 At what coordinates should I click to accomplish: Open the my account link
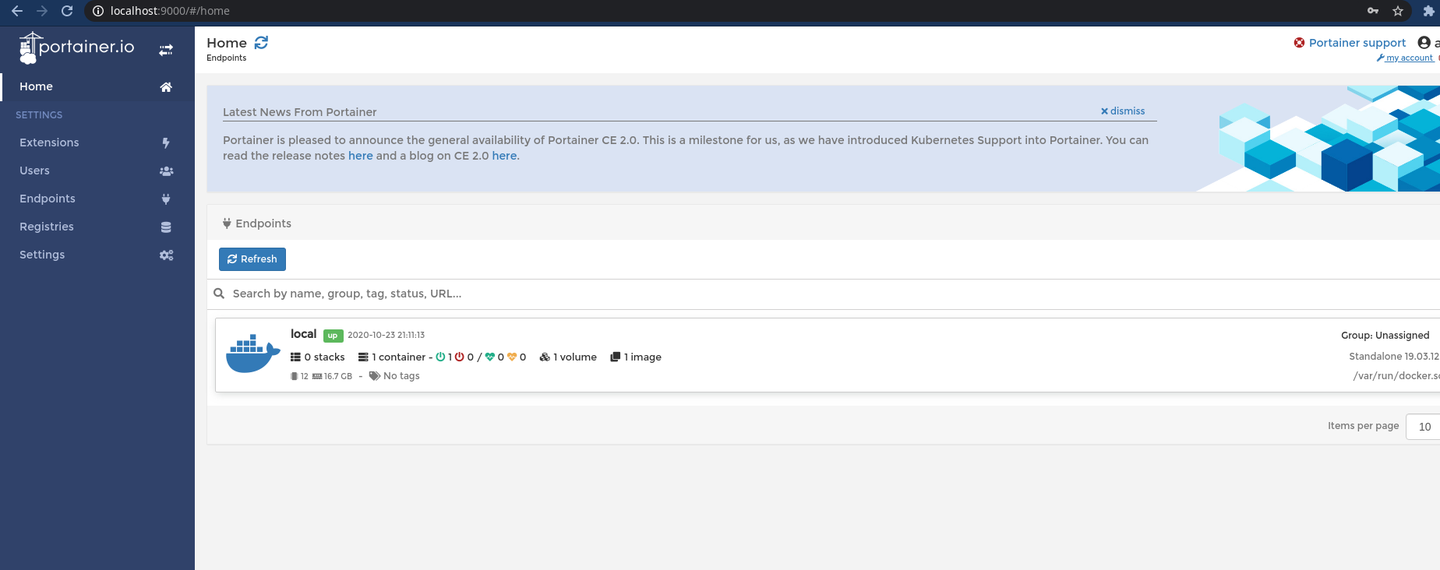[1408, 58]
